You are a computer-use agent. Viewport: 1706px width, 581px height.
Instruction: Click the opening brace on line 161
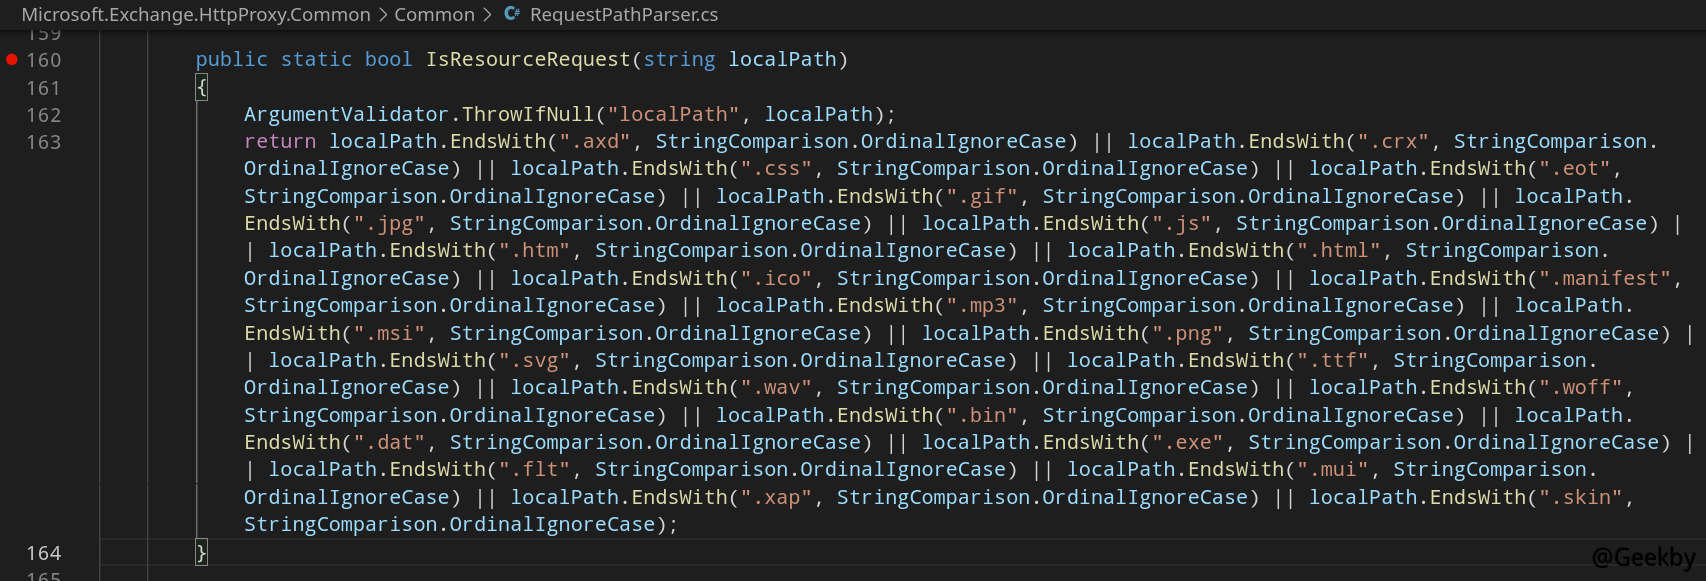pos(201,88)
